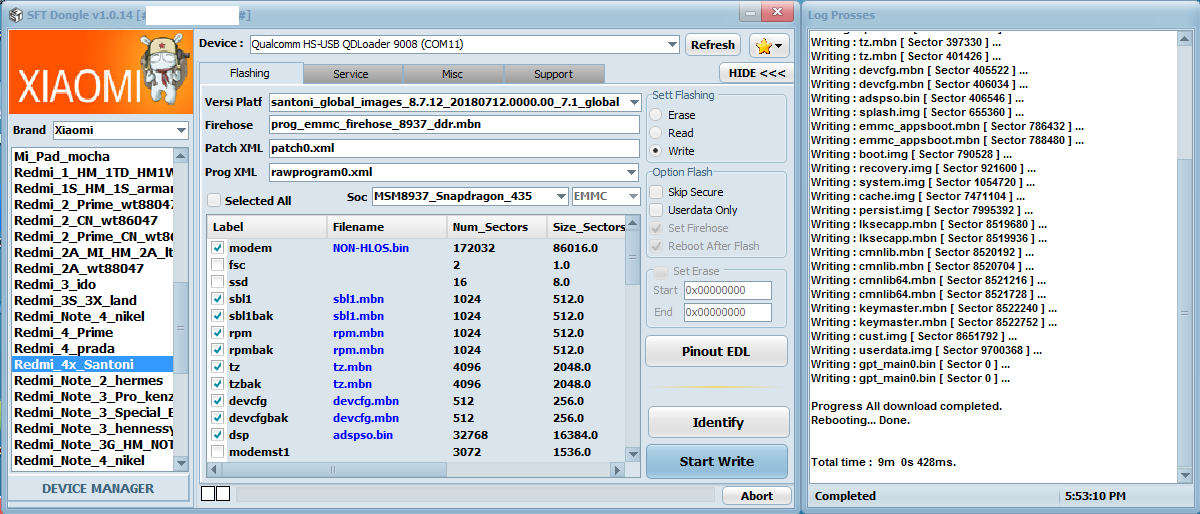Open the Support tab

pos(553,74)
